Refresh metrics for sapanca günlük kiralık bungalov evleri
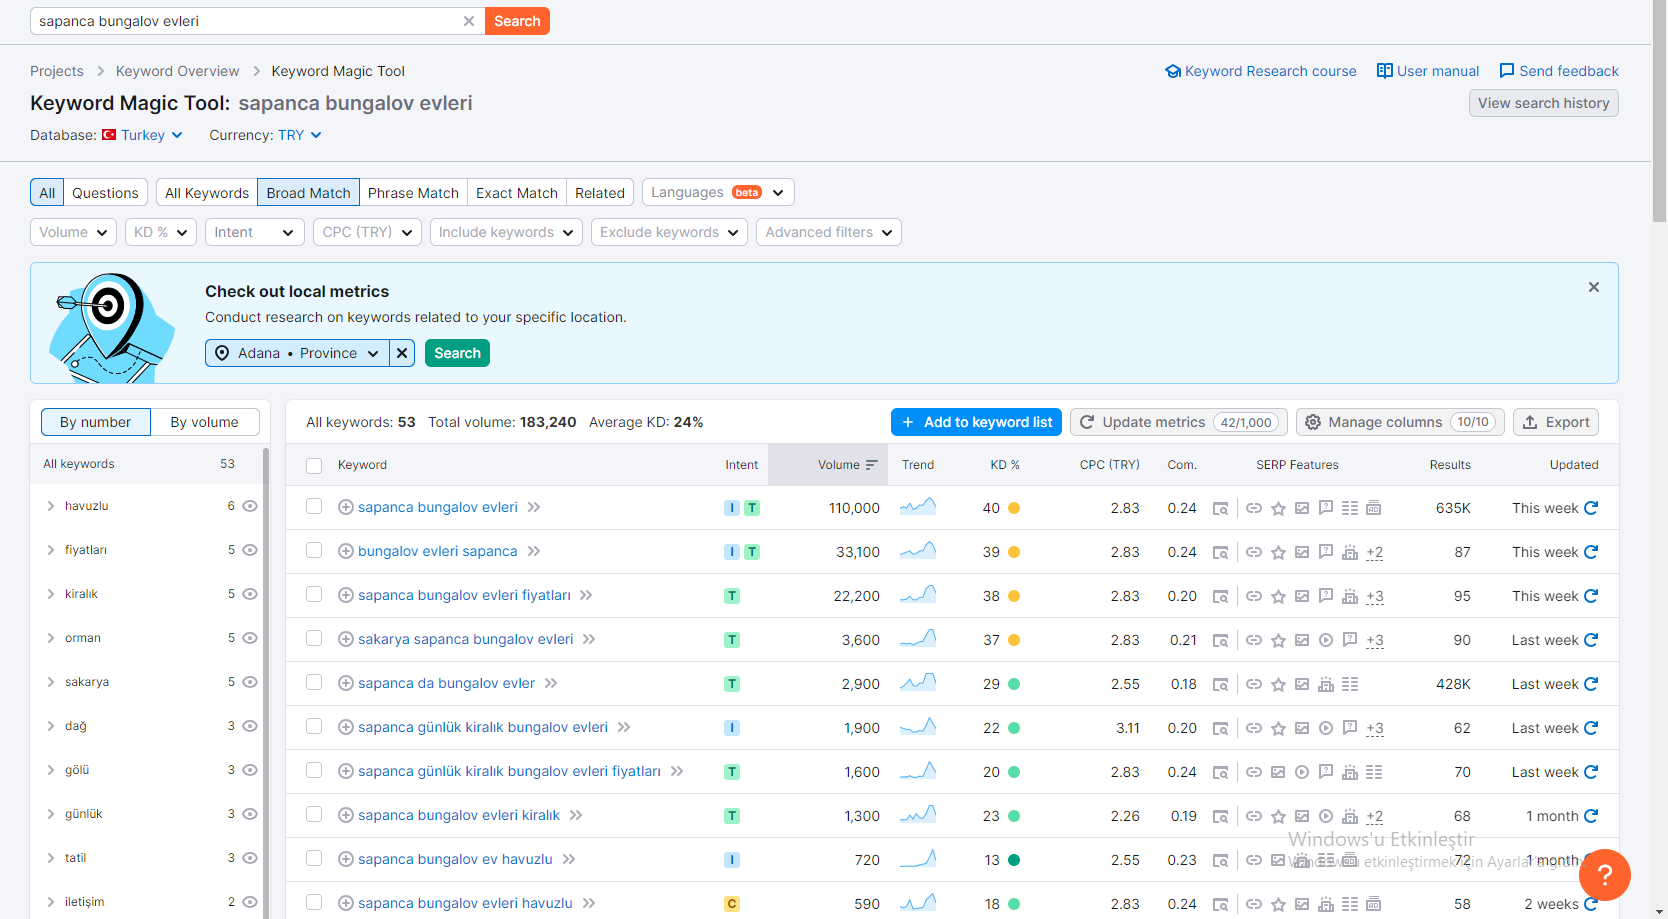This screenshot has height=919, width=1668. (1591, 728)
